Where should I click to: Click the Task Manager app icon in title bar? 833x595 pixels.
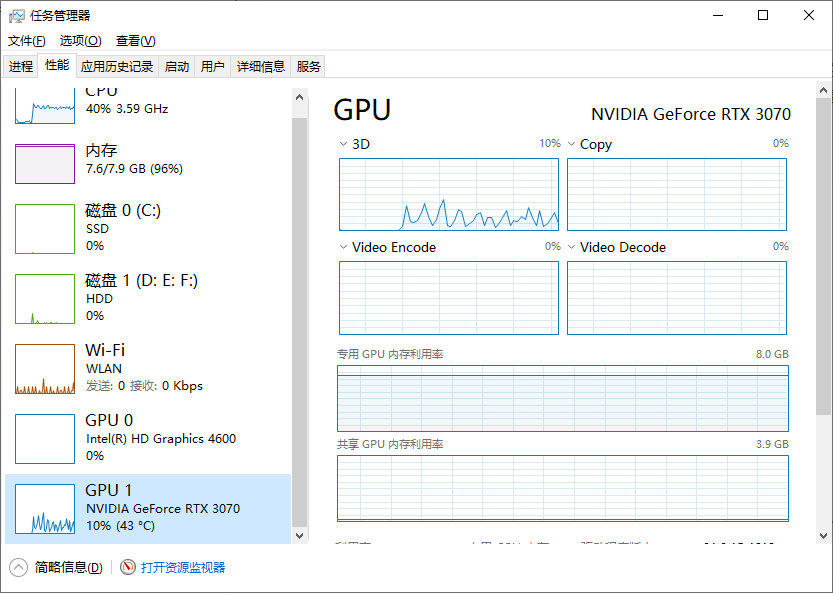tap(16, 15)
